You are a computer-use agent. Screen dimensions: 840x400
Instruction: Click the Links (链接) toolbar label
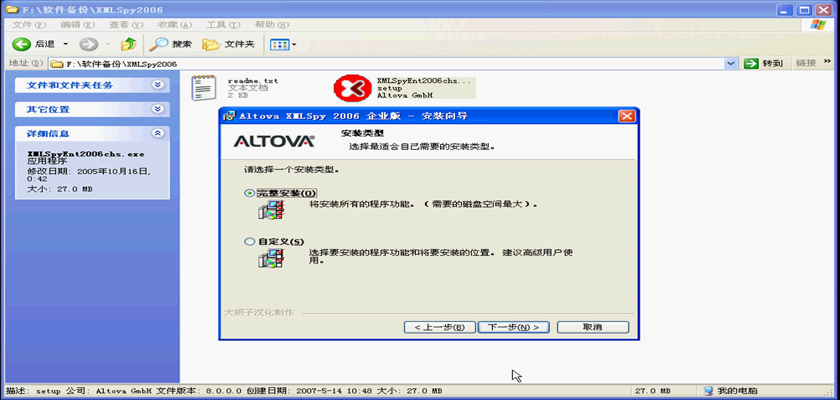[x=806, y=63]
